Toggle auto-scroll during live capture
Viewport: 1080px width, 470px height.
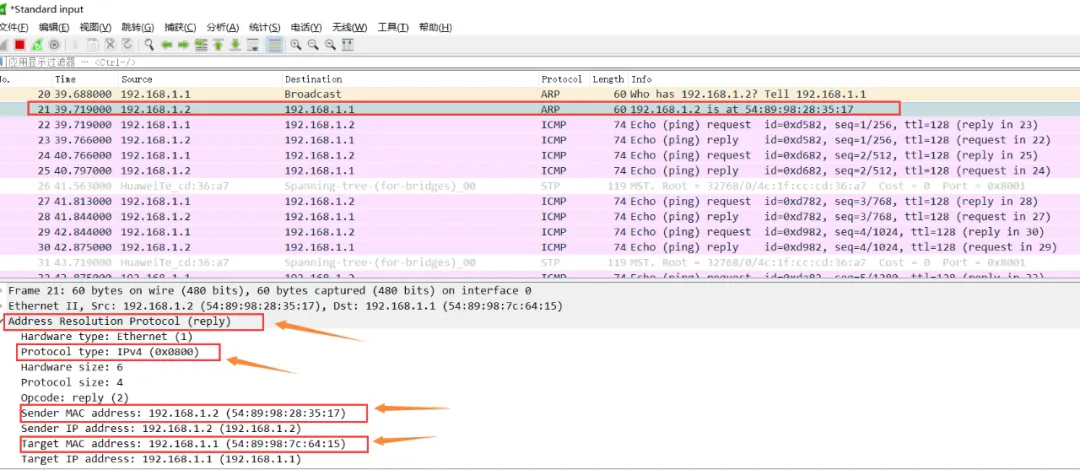(x=253, y=45)
